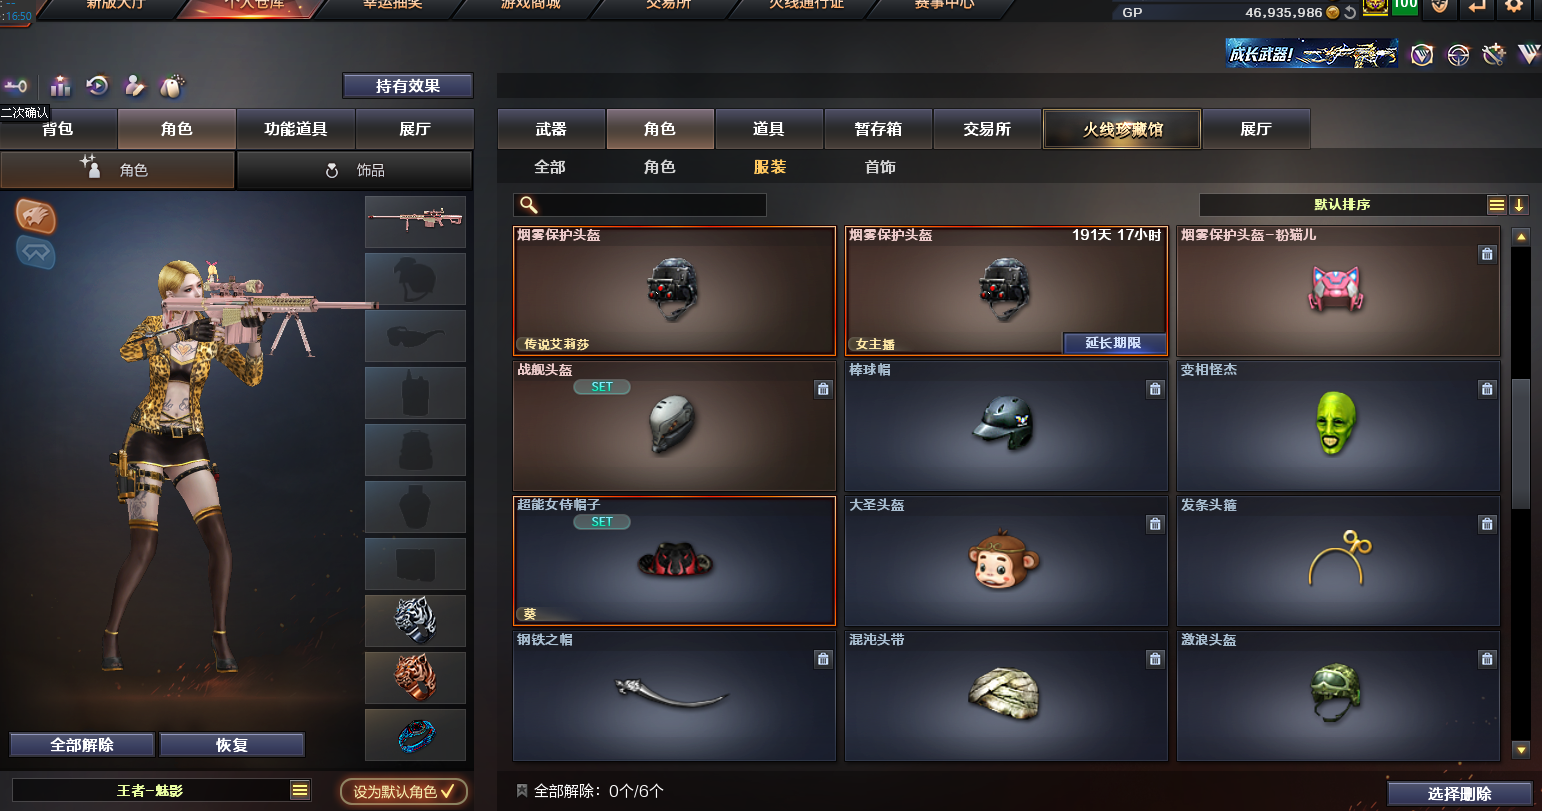Select the blue team badge toggle
Image resolution: width=1542 pixels, height=811 pixels.
click(x=36, y=253)
